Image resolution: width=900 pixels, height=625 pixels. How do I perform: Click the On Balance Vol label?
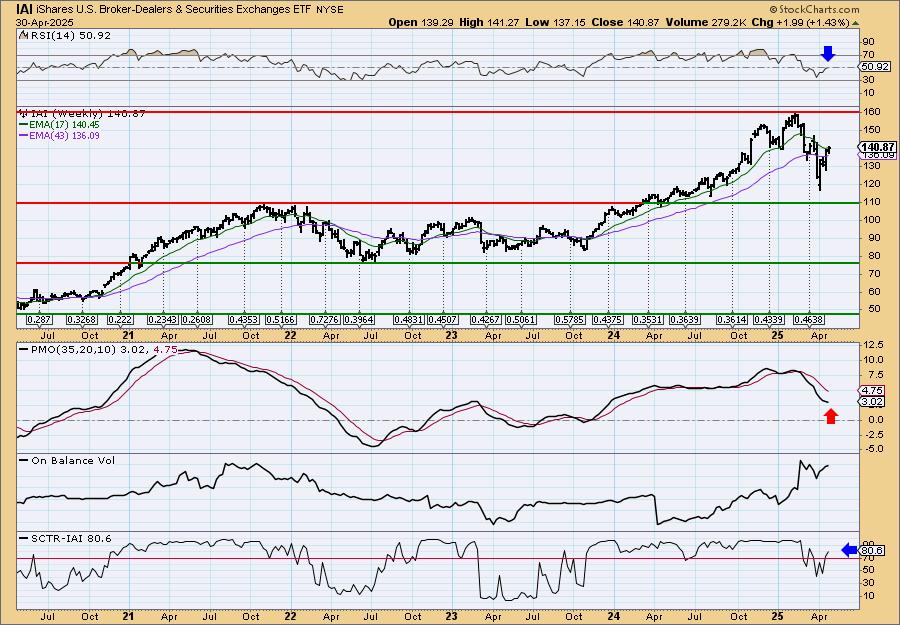(72, 460)
